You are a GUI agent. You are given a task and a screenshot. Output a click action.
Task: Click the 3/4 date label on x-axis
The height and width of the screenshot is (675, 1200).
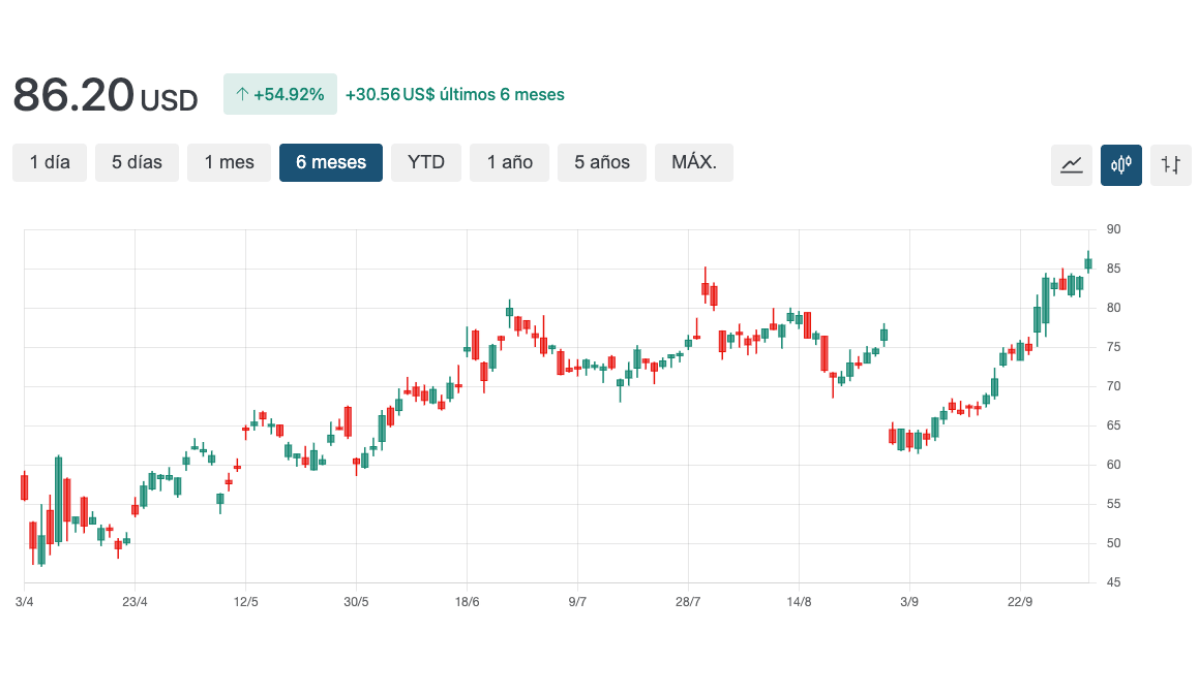point(24,601)
